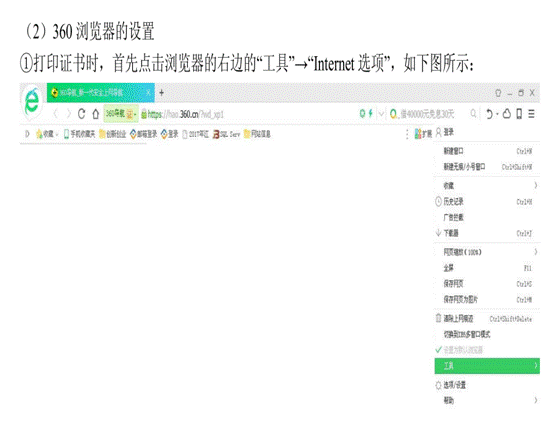Select 新建窗口 from the menu
Viewport: 553px width, 431px height.
(487, 151)
